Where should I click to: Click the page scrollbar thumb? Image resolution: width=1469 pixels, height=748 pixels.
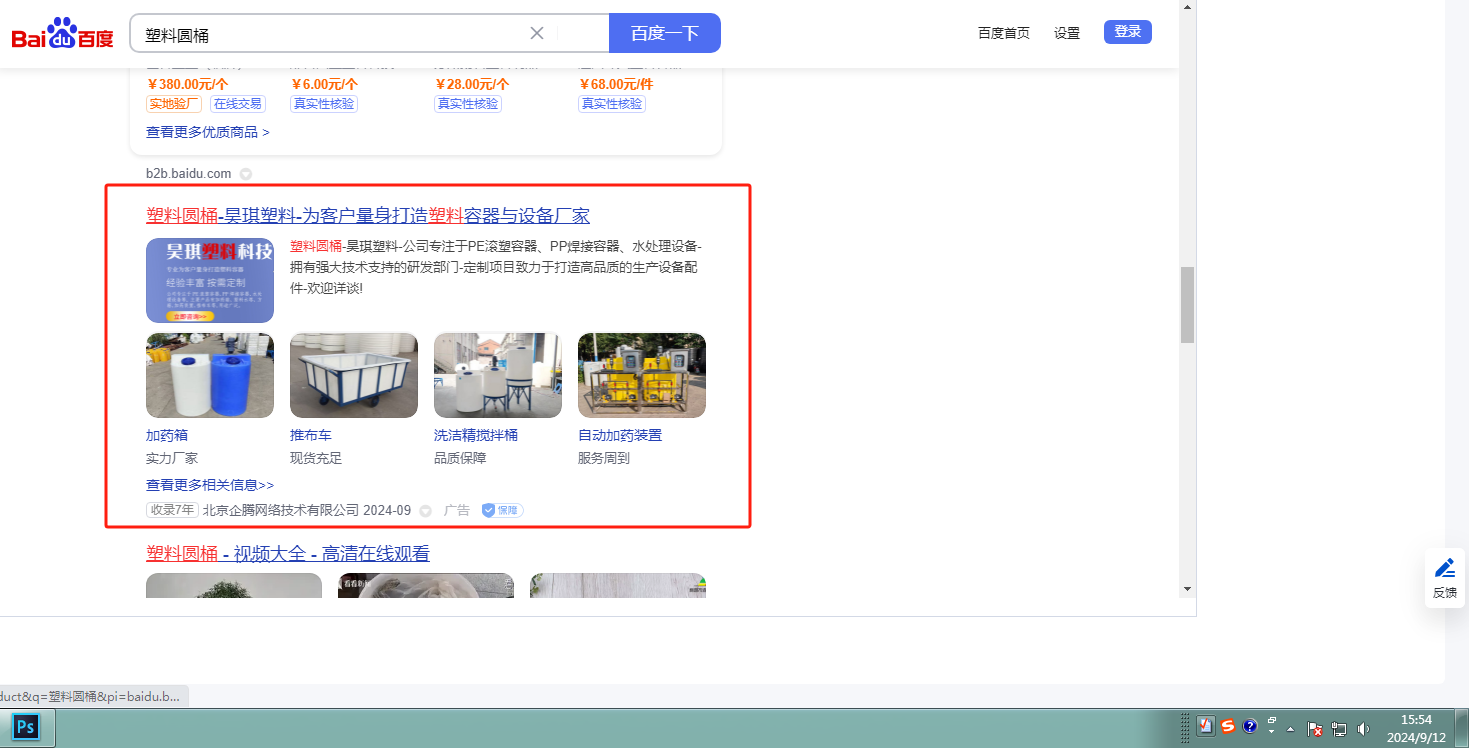(1187, 305)
